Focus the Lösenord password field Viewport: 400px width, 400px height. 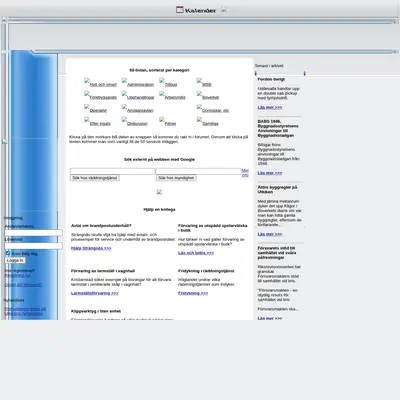pyautogui.click(x=33, y=246)
